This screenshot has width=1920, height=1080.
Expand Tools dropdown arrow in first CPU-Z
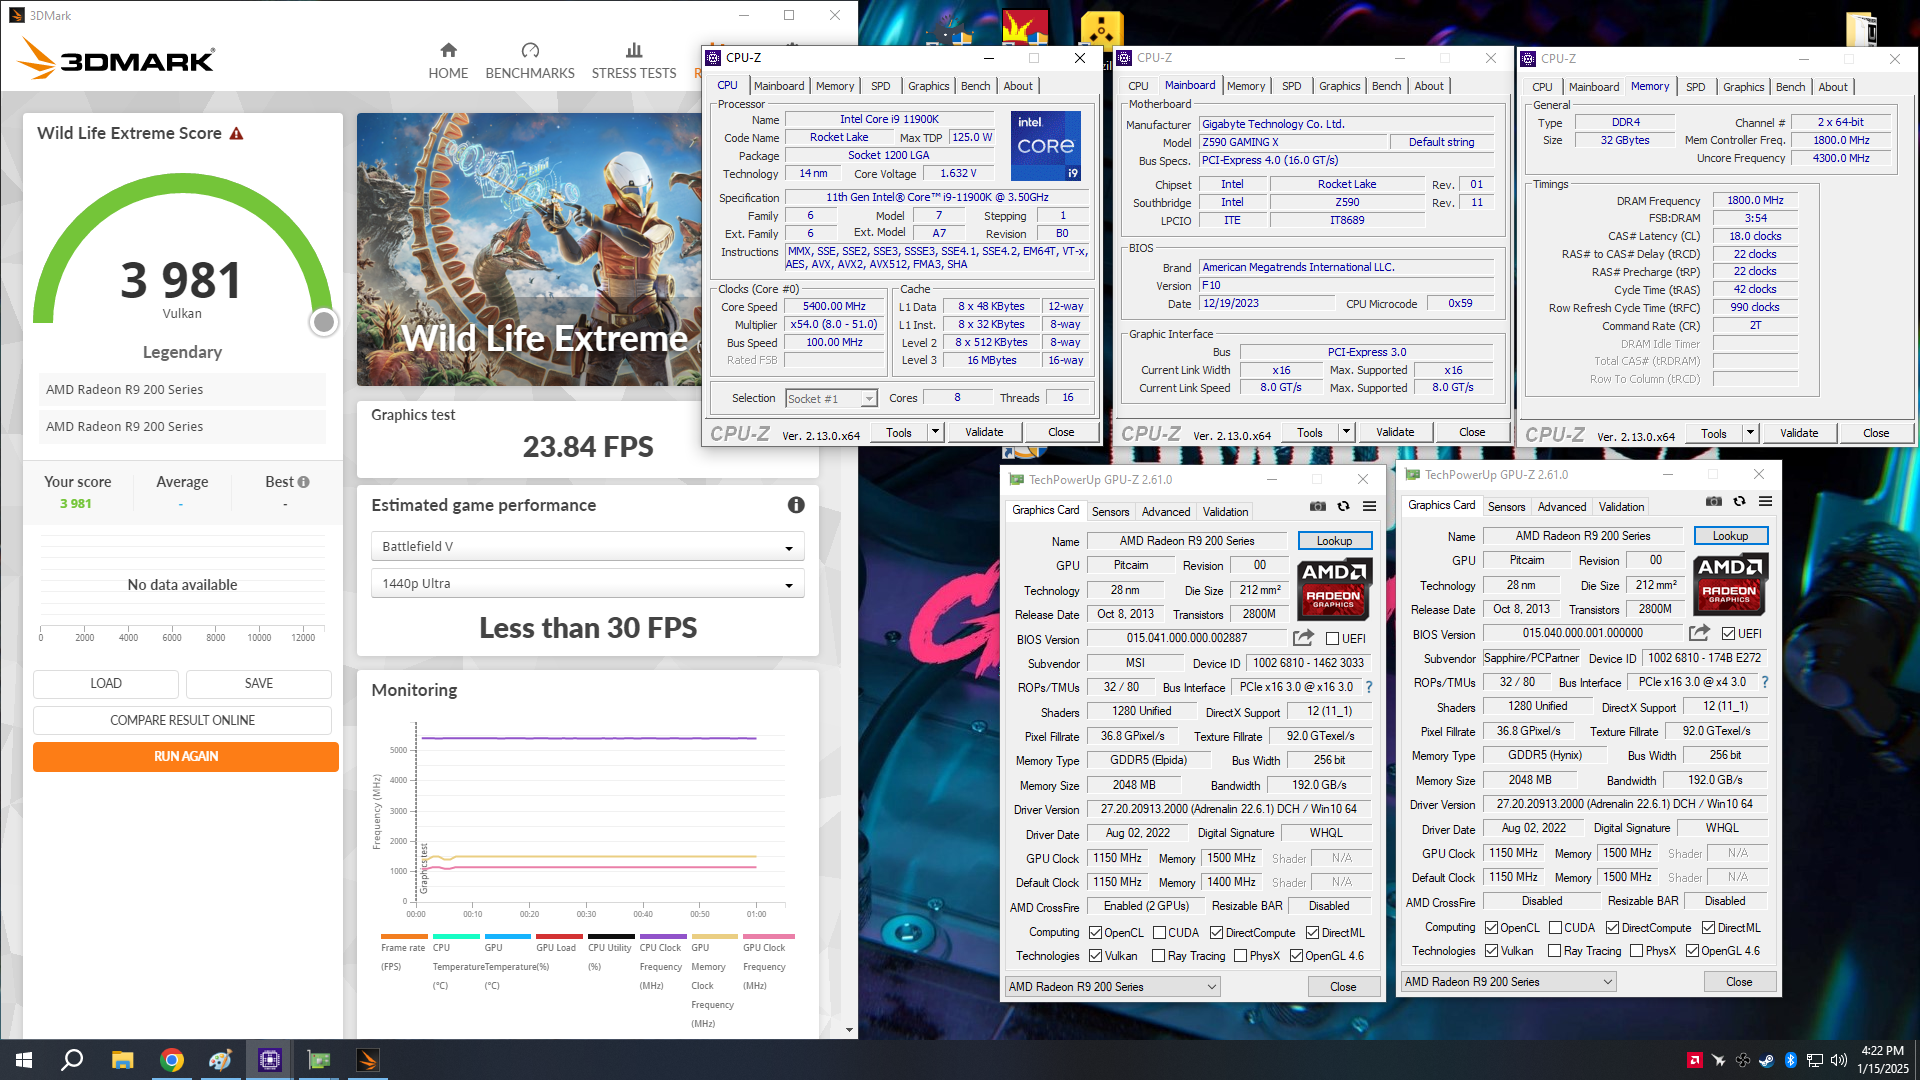coord(935,432)
